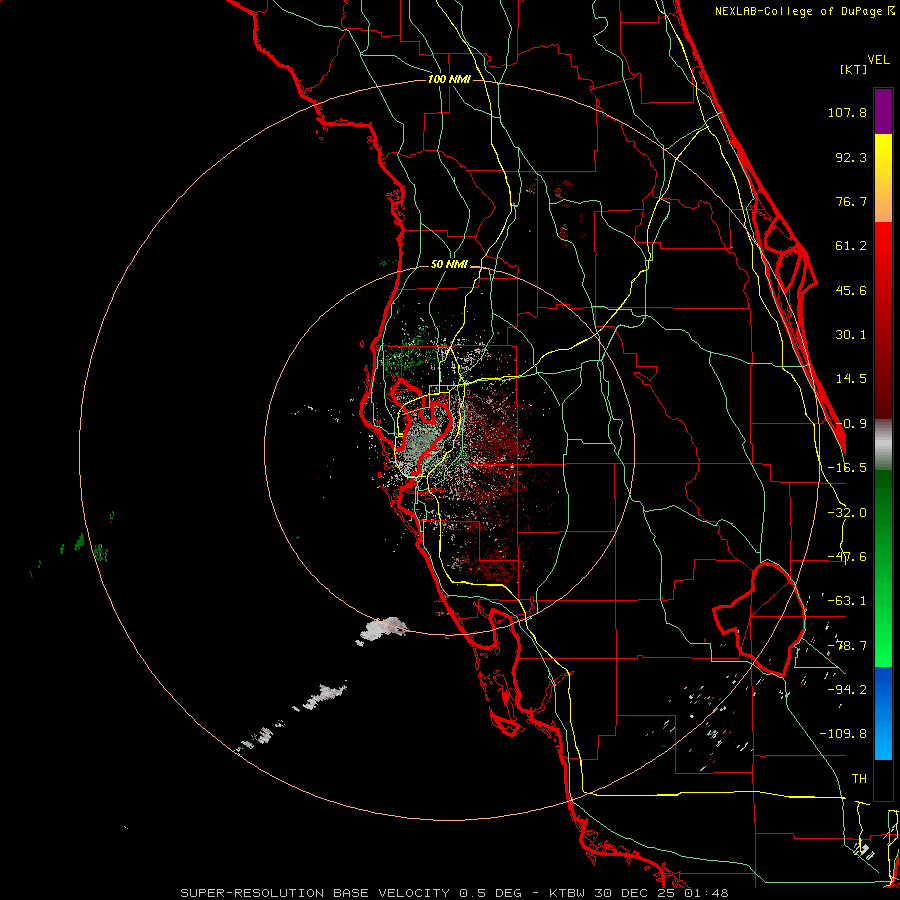Screen dimensions: 900x900
Task: Select the -109.8 legend value
Action: [x=843, y=734]
